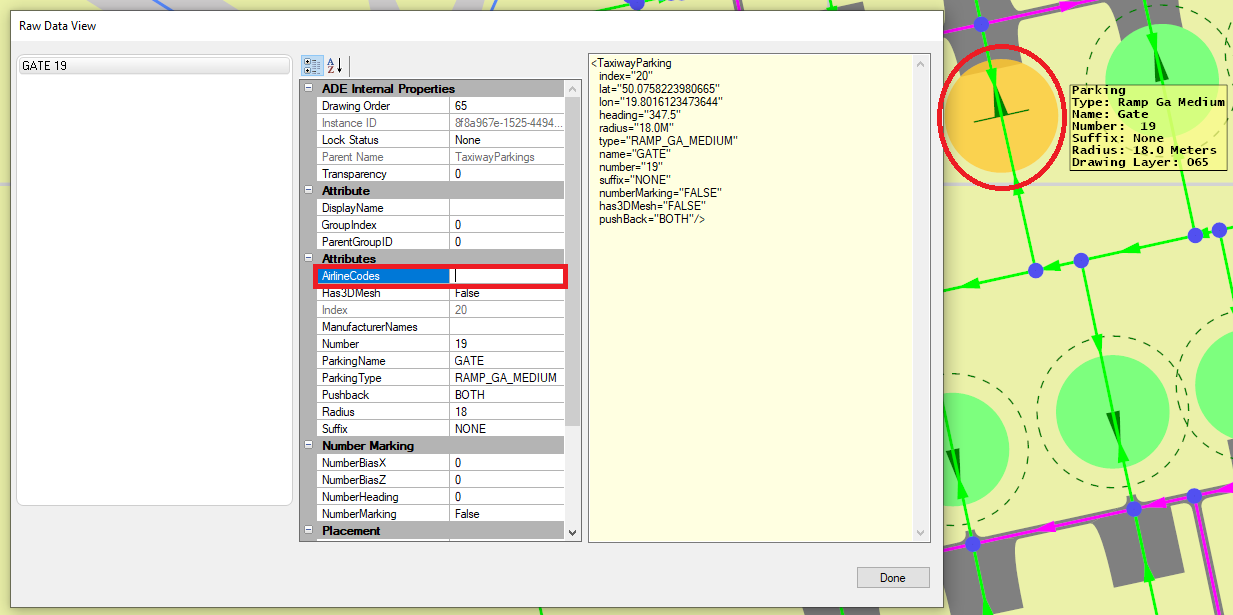Toggle Has3DMesh from False
Viewport: 1233px width, 615px height.
coord(505,292)
